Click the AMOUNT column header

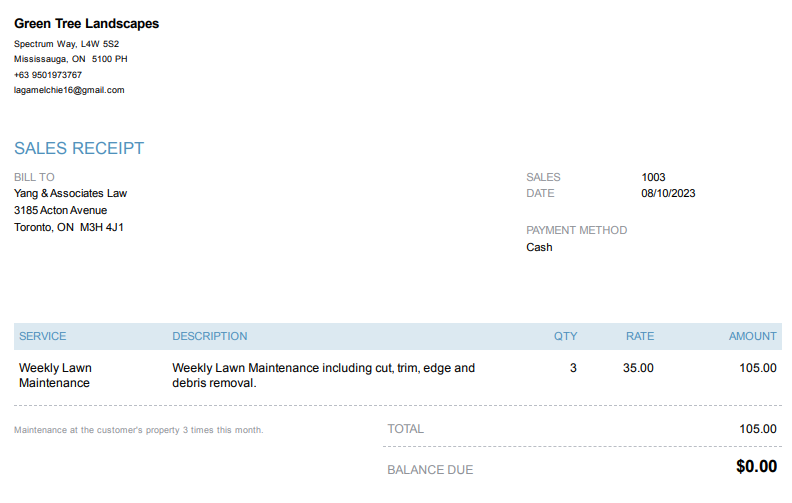coord(752,336)
